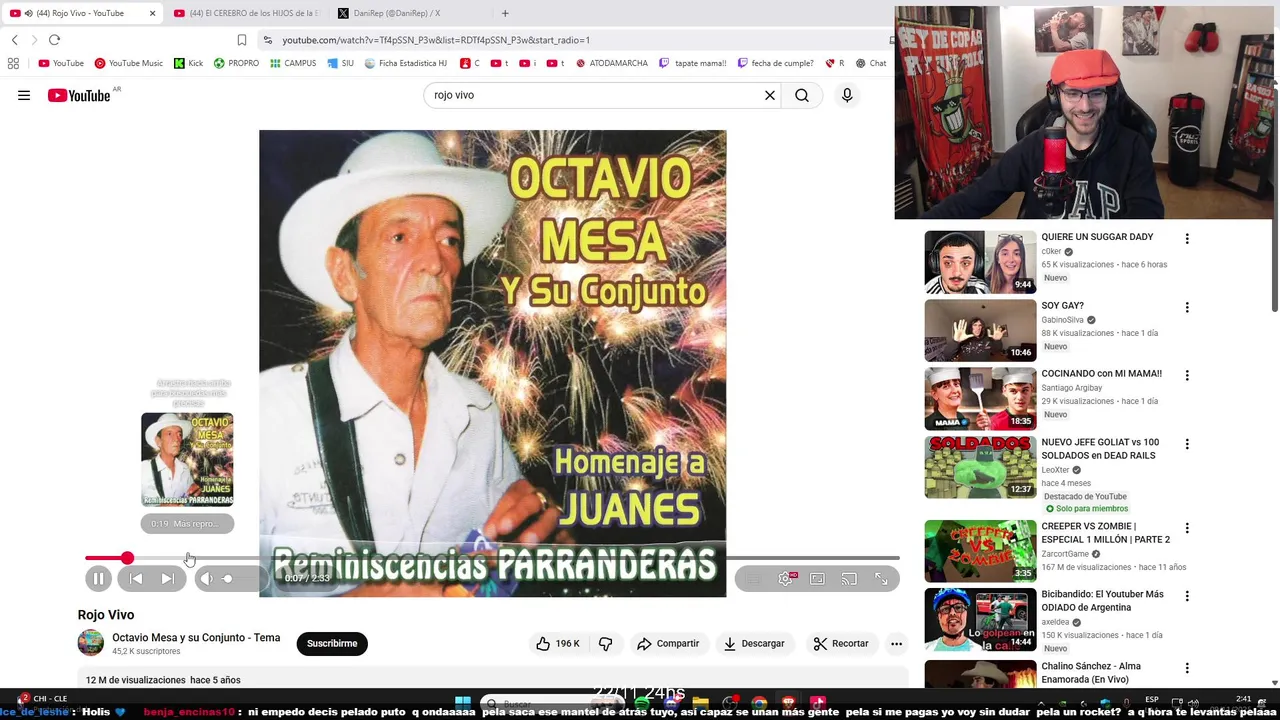Open 'NUEVO JEFE GOLIAT vs 100 SOLDADOS' video
Image resolution: width=1280 pixels, height=720 pixels.
tap(980, 467)
